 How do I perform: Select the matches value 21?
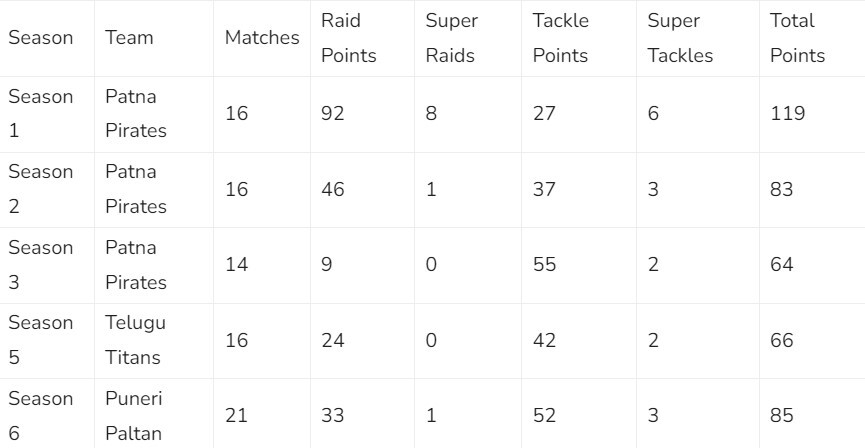pos(237,415)
